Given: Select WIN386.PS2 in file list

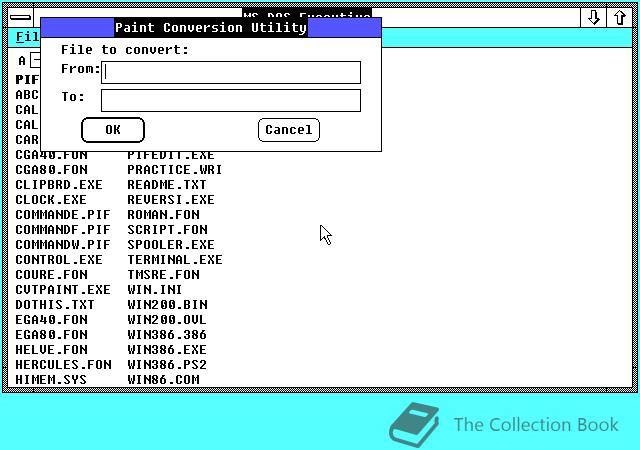Looking at the screenshot, I should pos(167,365).
